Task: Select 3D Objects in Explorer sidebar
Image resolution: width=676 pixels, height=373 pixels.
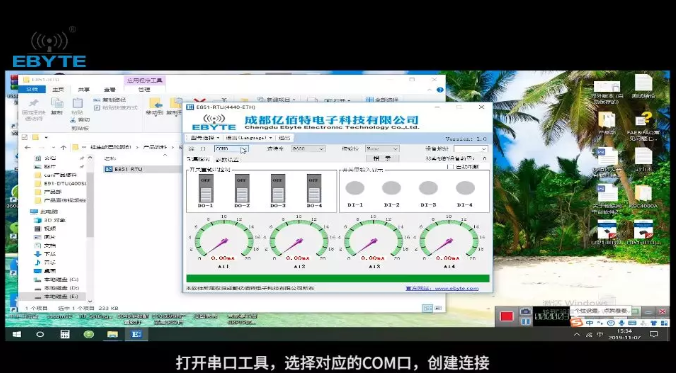Action: click(50, 220)
